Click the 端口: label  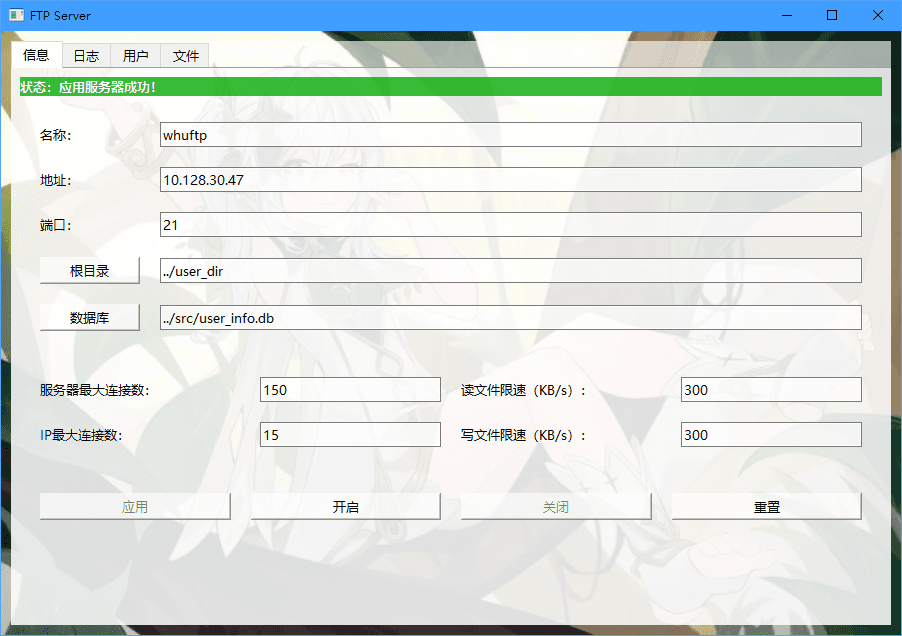click(x=55, y=225)
